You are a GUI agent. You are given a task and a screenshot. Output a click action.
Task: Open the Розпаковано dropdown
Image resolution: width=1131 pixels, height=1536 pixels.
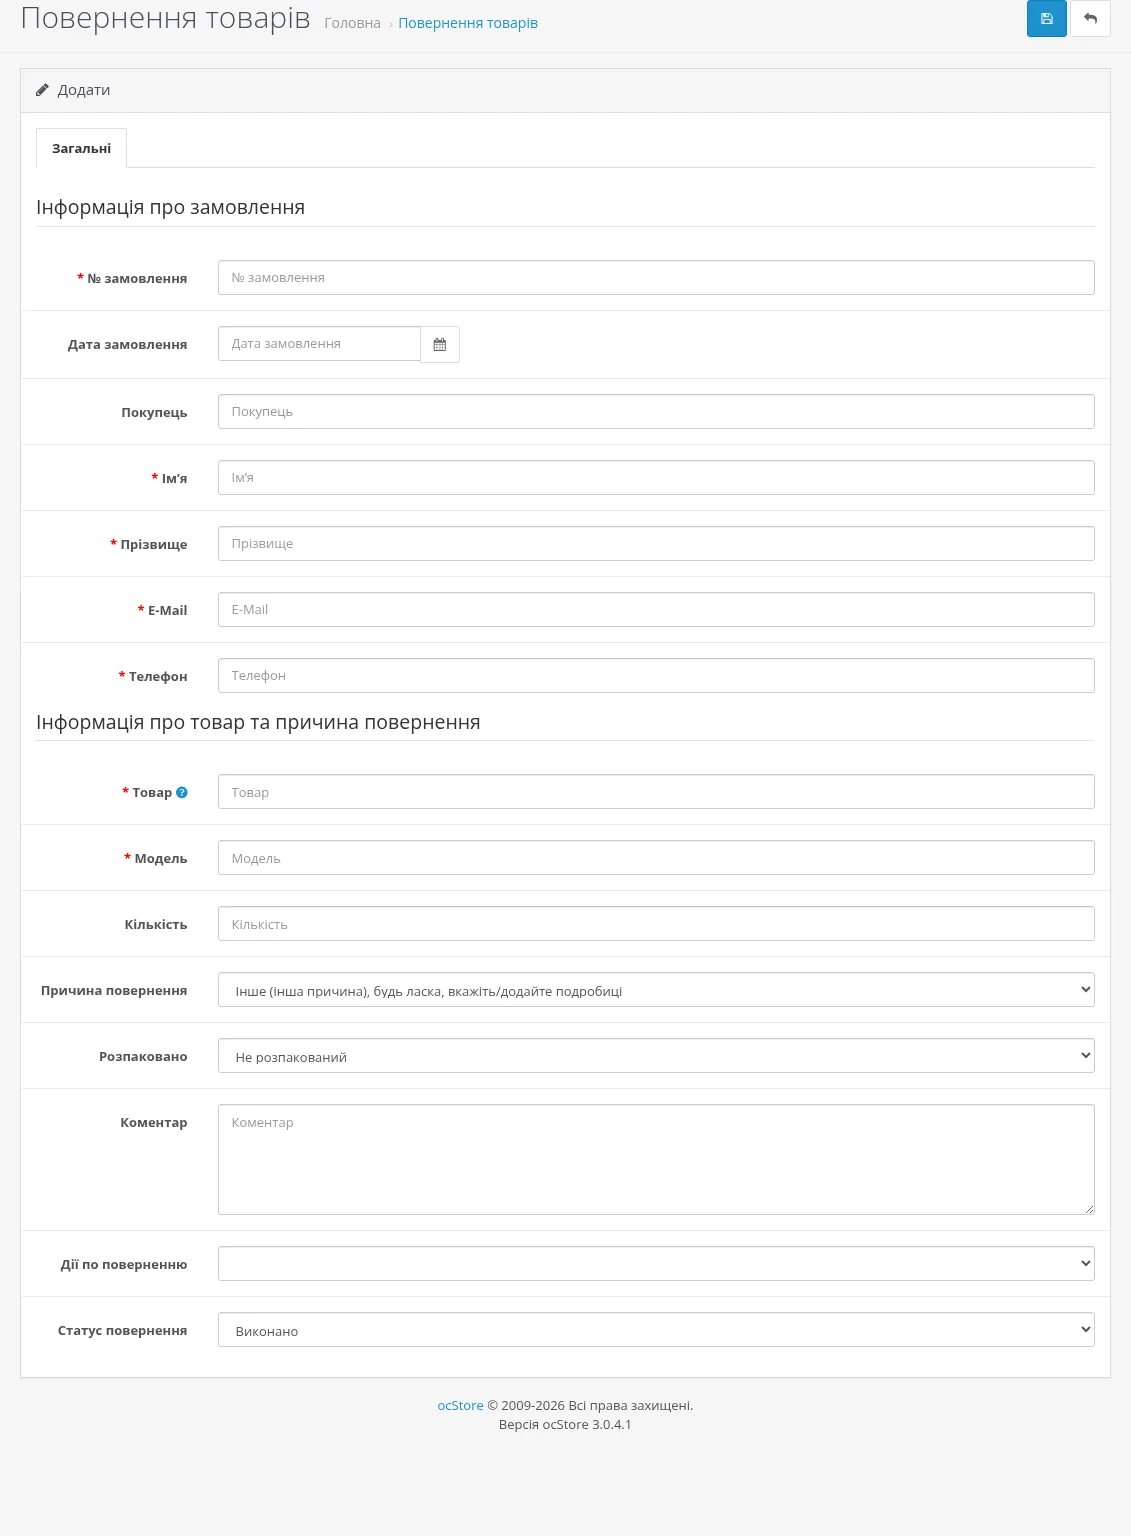(656, 1056)
